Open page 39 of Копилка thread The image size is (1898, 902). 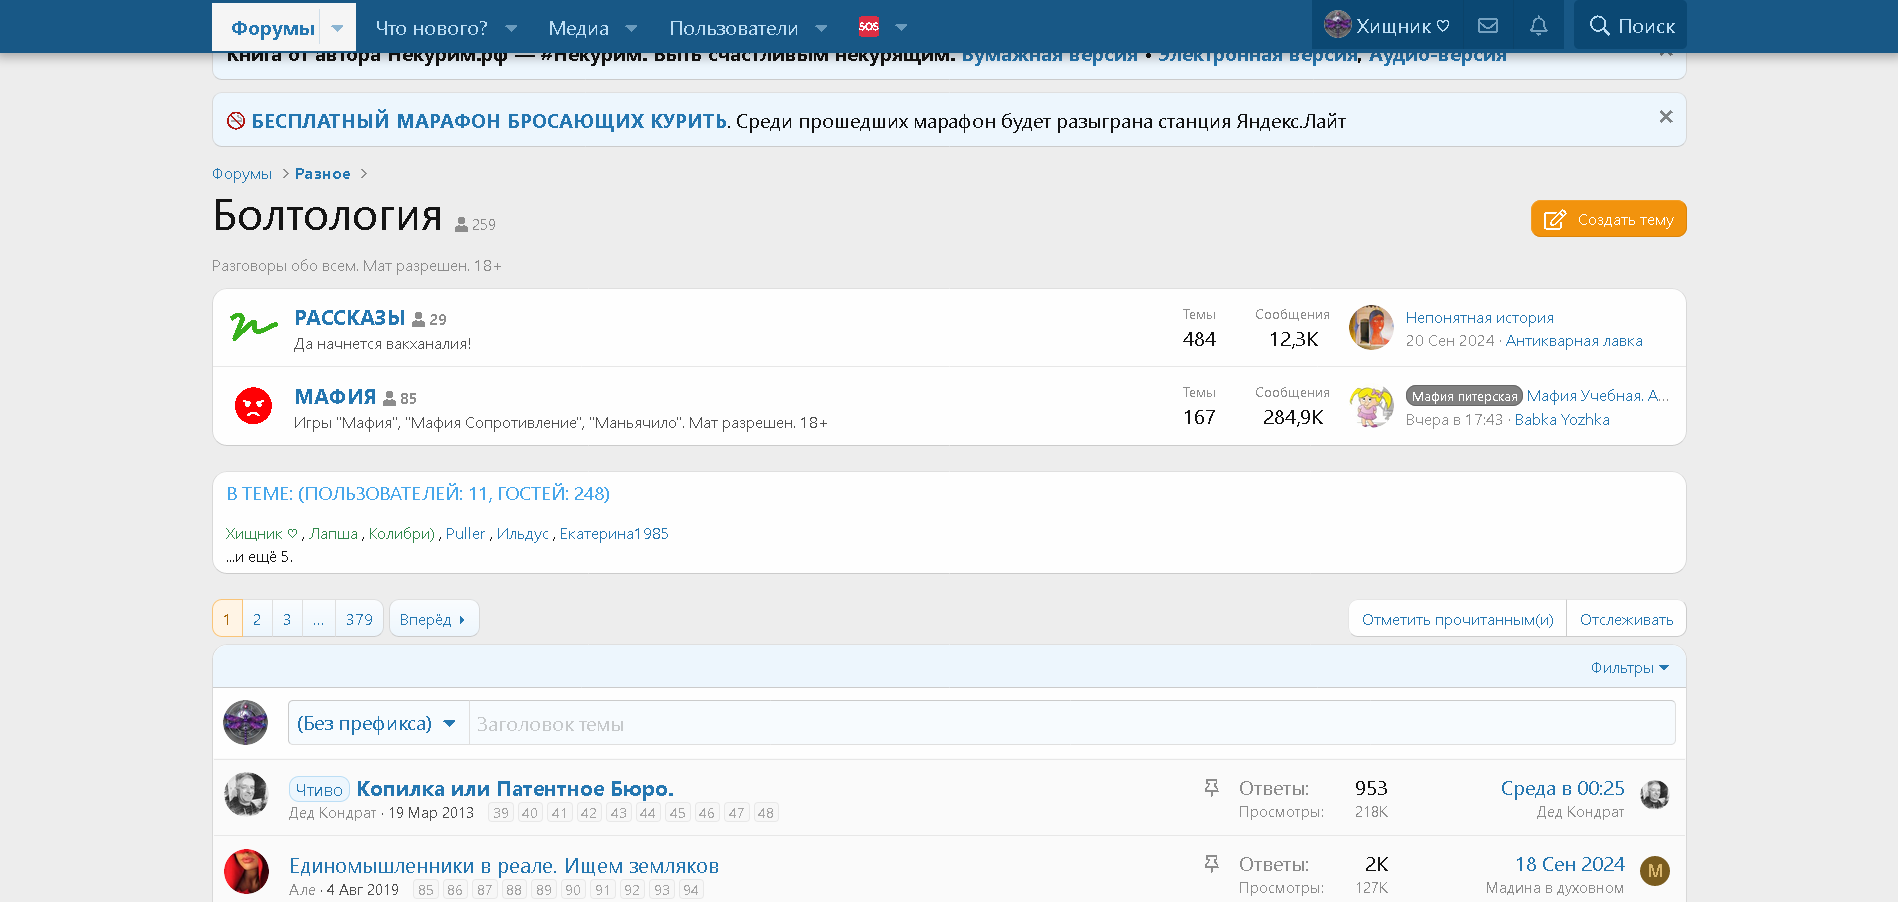point(501,813)
